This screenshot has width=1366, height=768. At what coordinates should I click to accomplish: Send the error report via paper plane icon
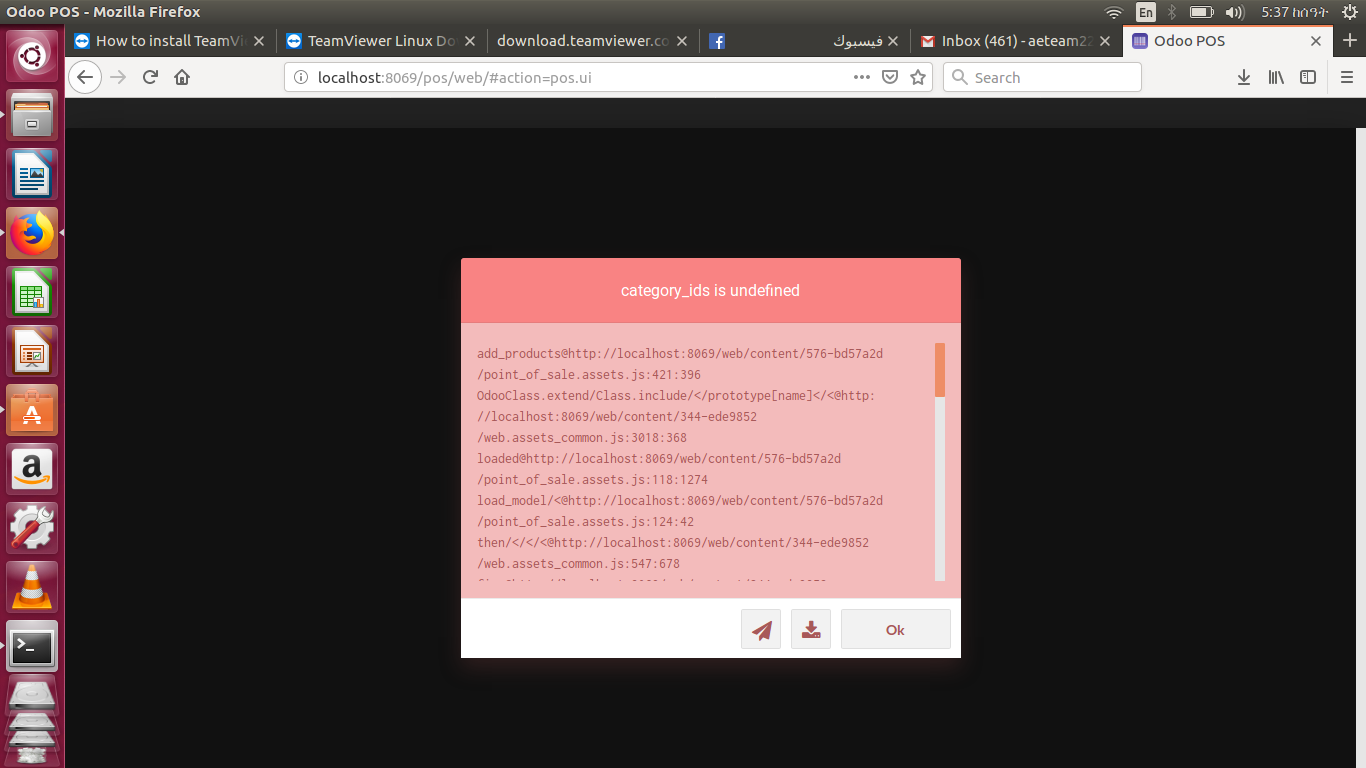[x=761, y=629]
